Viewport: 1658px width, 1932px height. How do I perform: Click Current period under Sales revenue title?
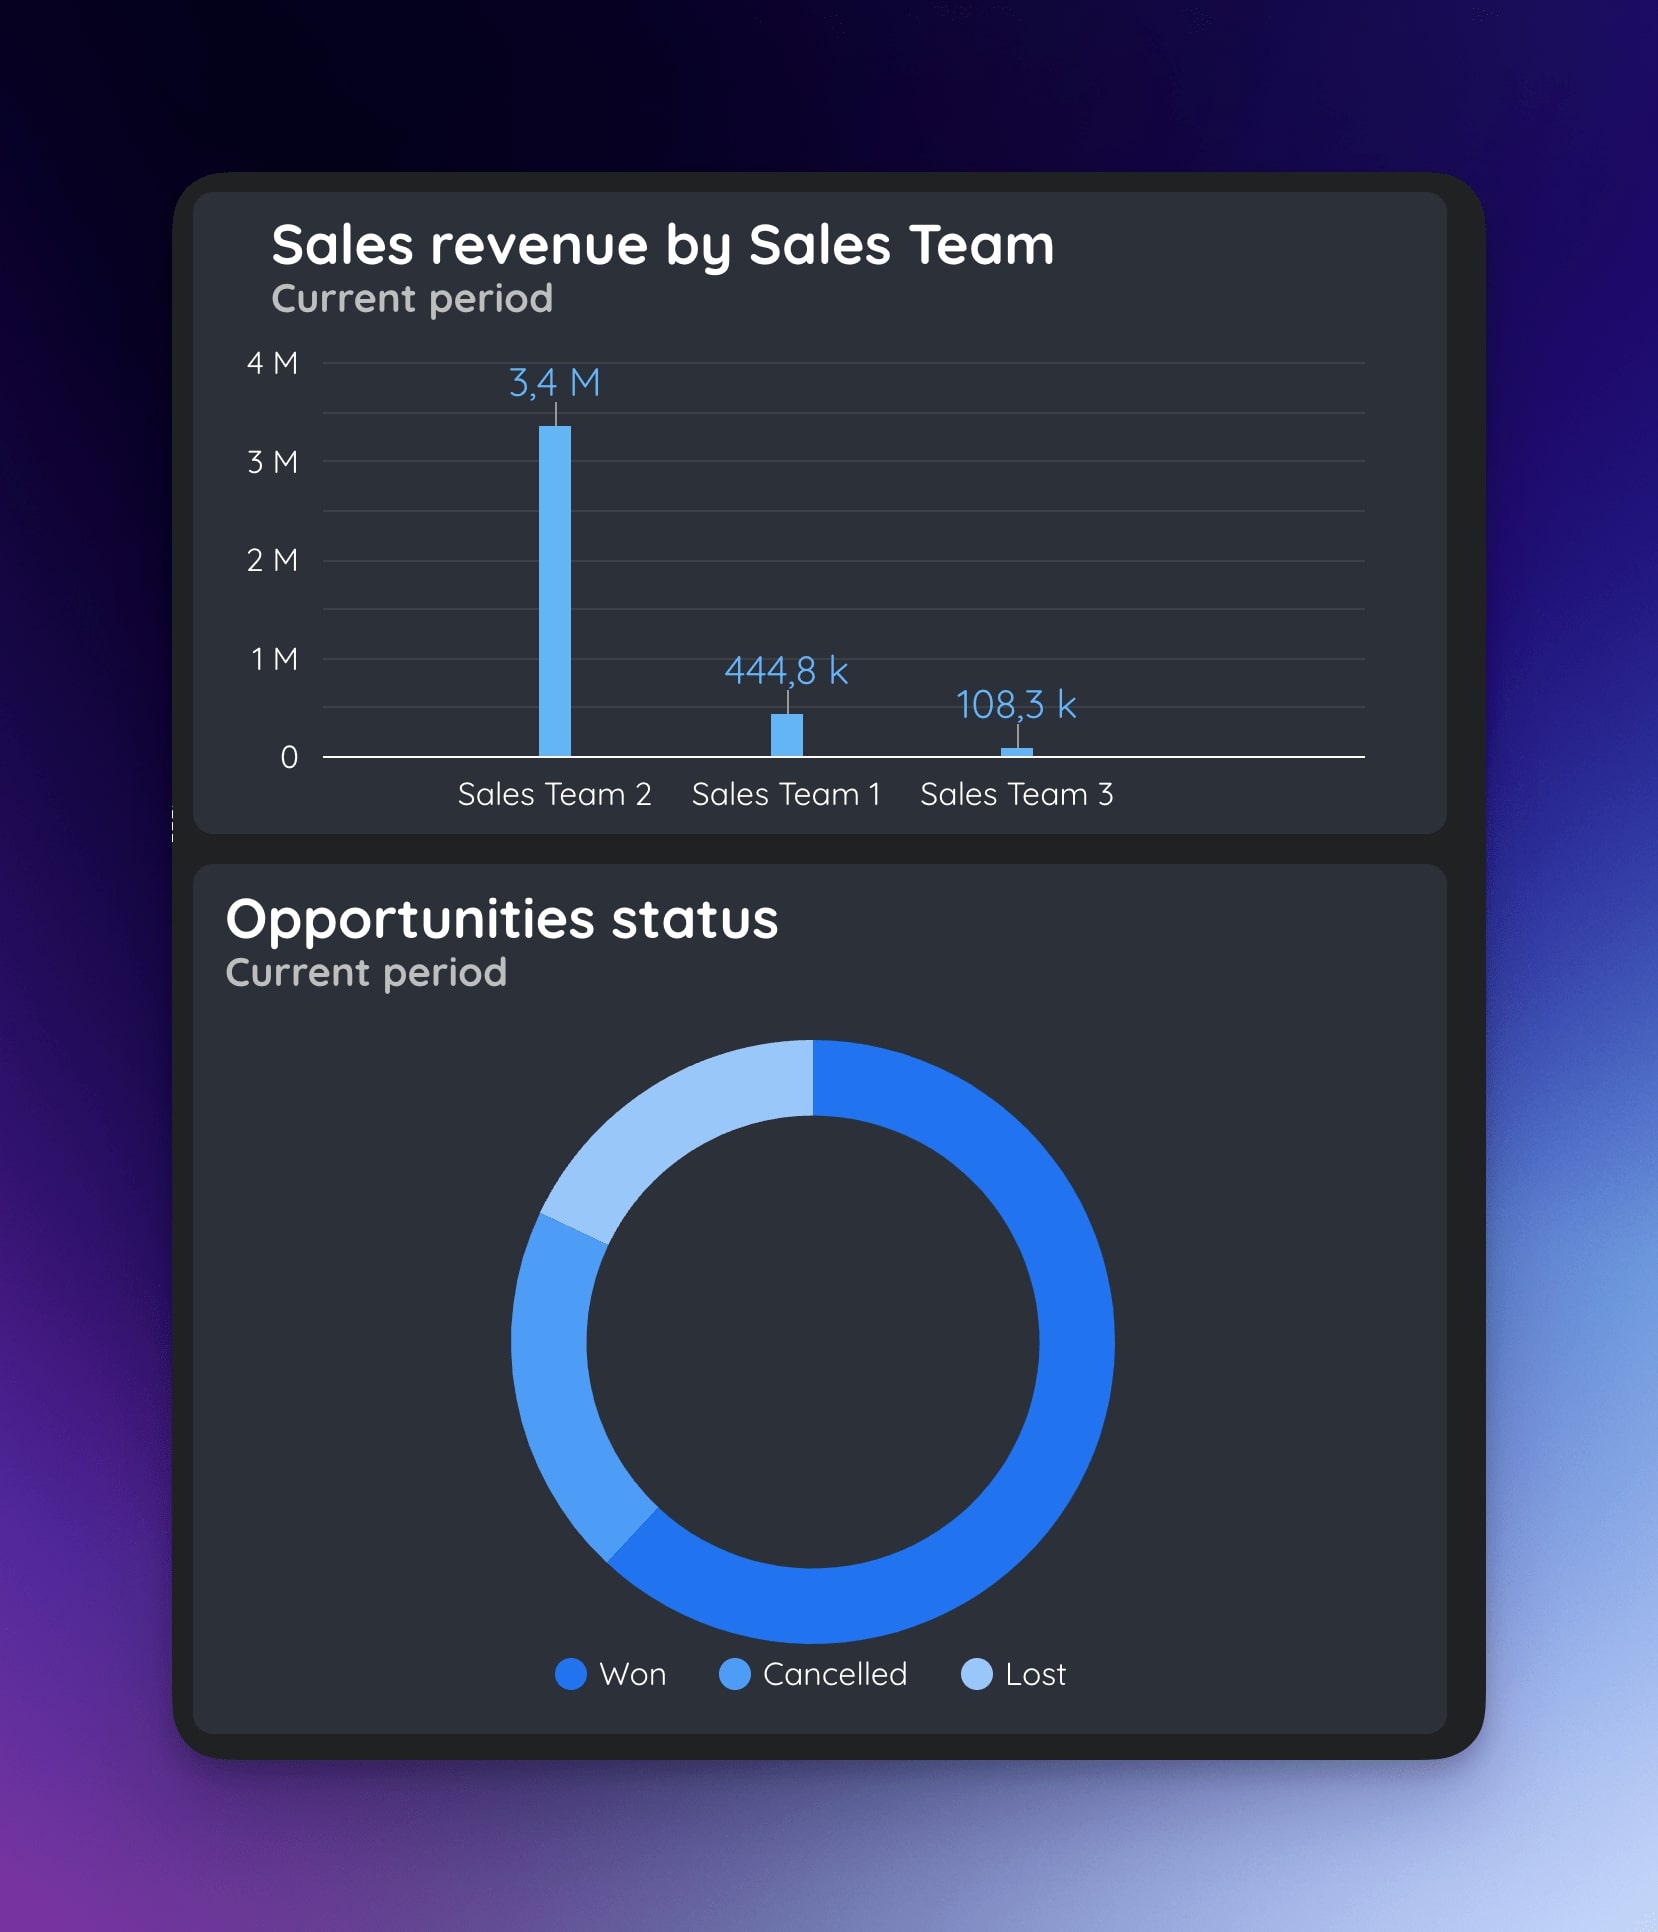[x=412, y=298]
